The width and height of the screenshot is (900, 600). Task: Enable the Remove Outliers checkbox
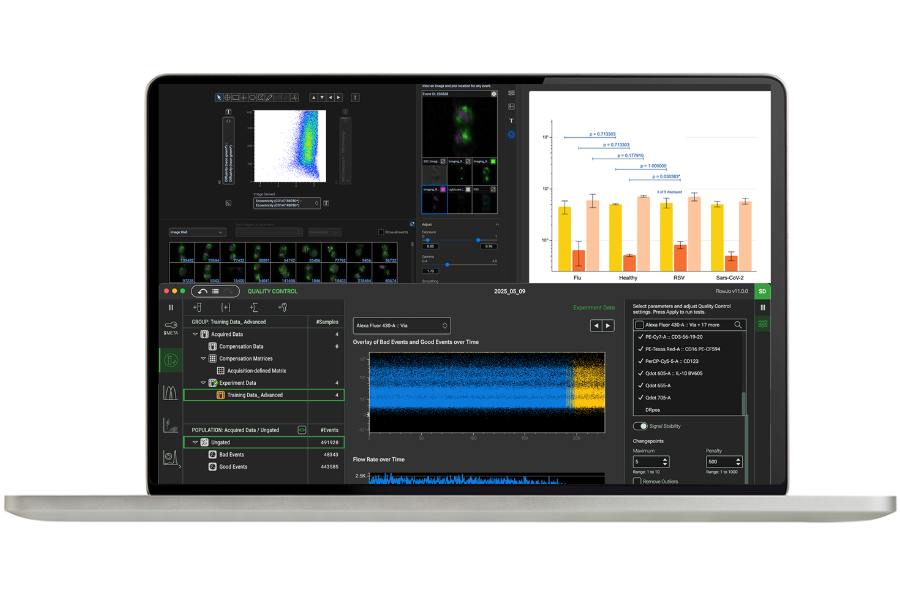[x=637, y=482]
